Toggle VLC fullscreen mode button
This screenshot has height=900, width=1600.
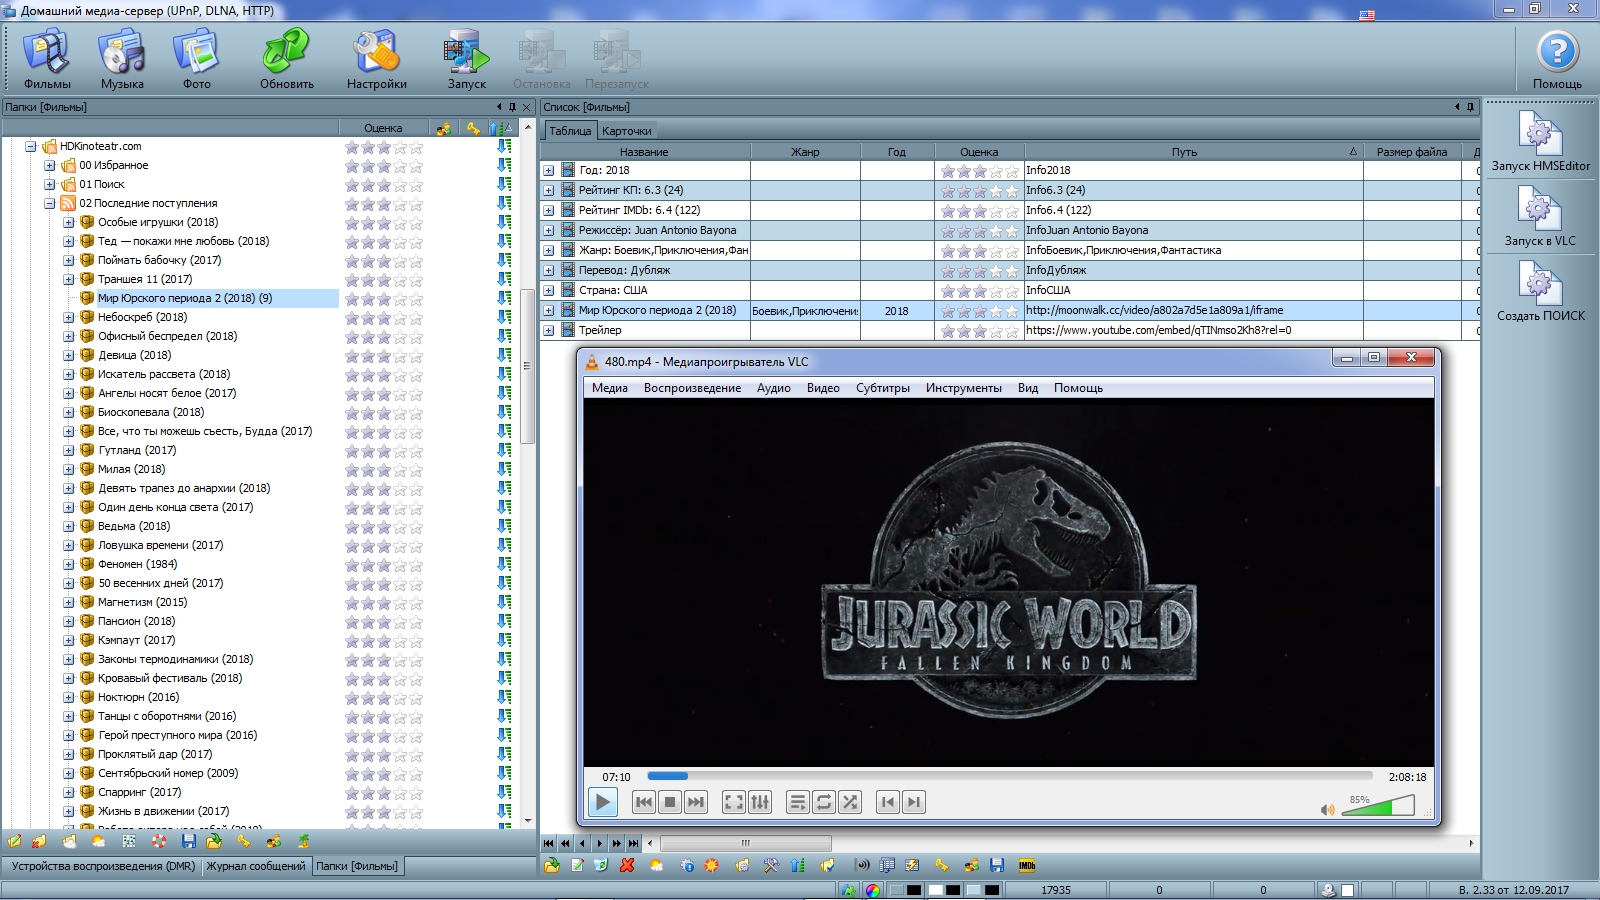(734, 802)
